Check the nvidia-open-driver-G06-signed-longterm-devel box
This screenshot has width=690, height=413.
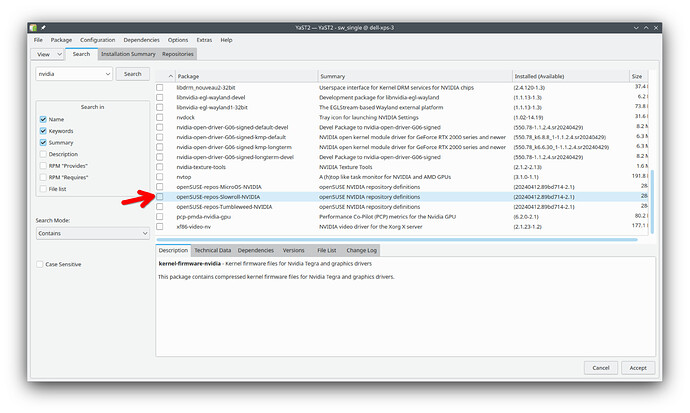tap(160, 157)
